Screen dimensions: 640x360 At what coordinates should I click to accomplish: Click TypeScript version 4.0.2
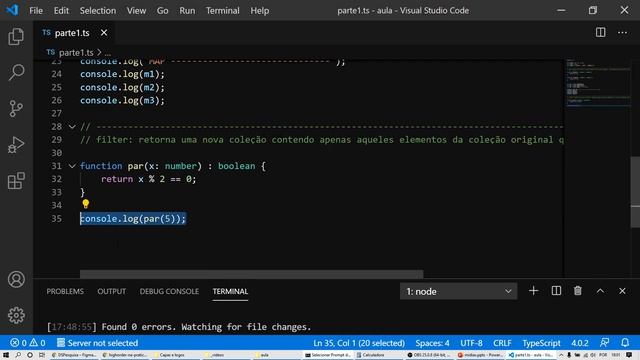click(x=580, y=343)
